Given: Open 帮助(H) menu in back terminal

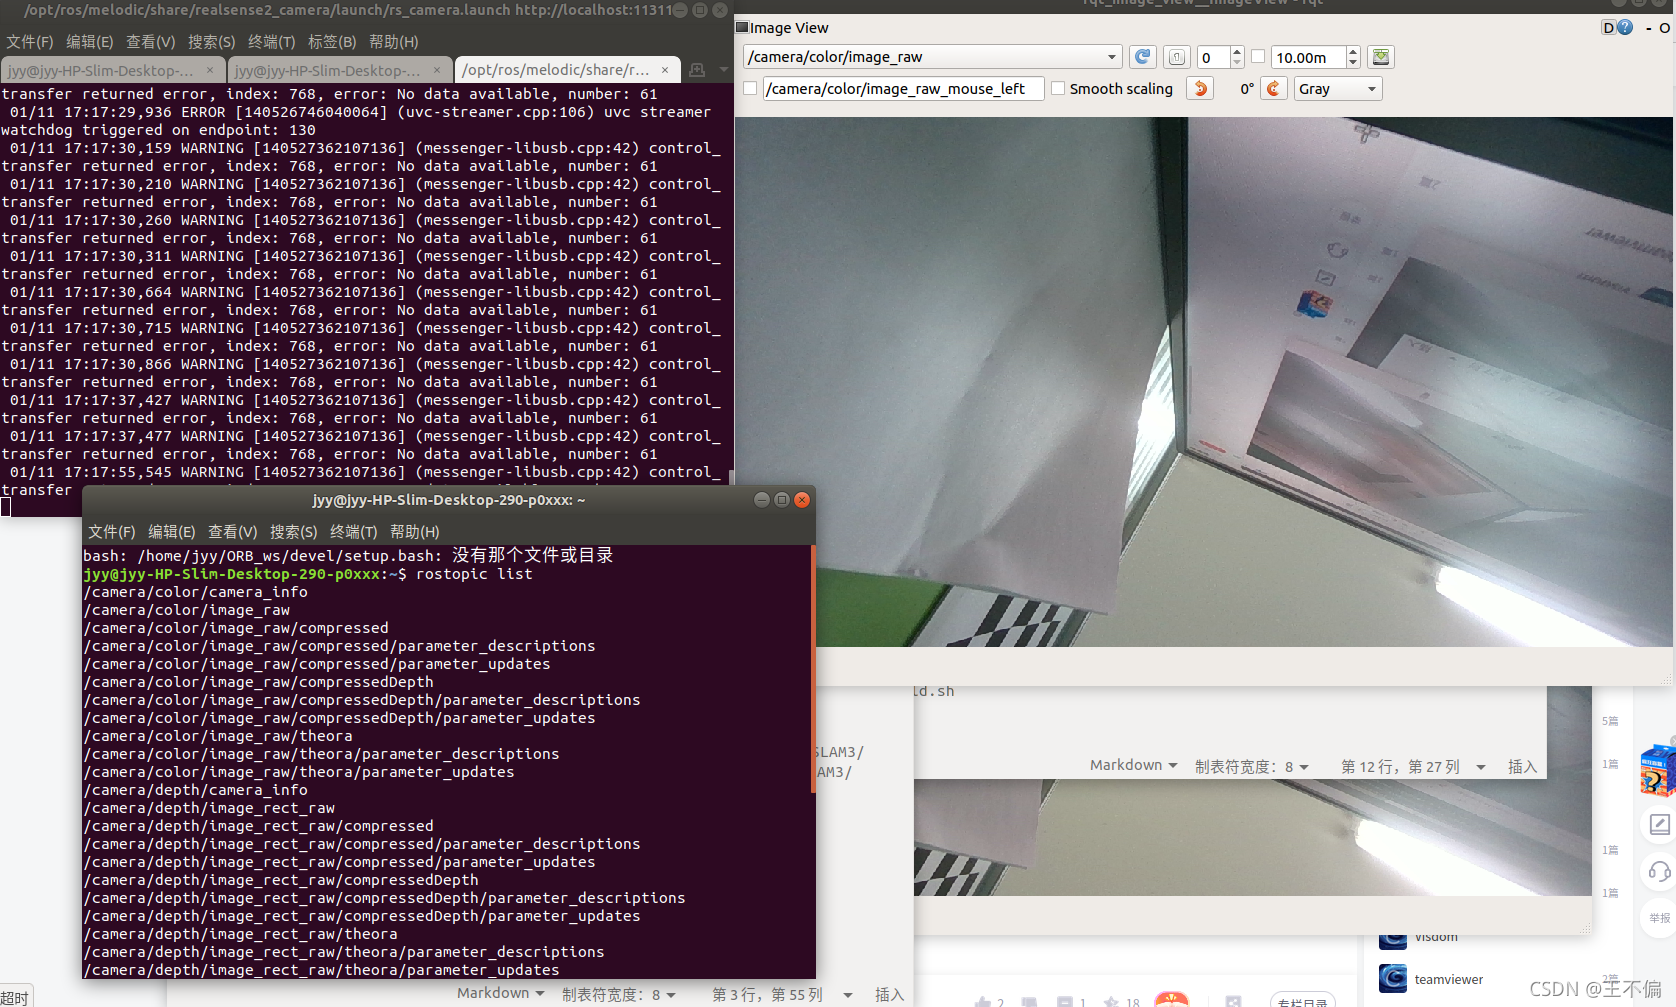Looking at the screenshot, I should coord(394,42).
